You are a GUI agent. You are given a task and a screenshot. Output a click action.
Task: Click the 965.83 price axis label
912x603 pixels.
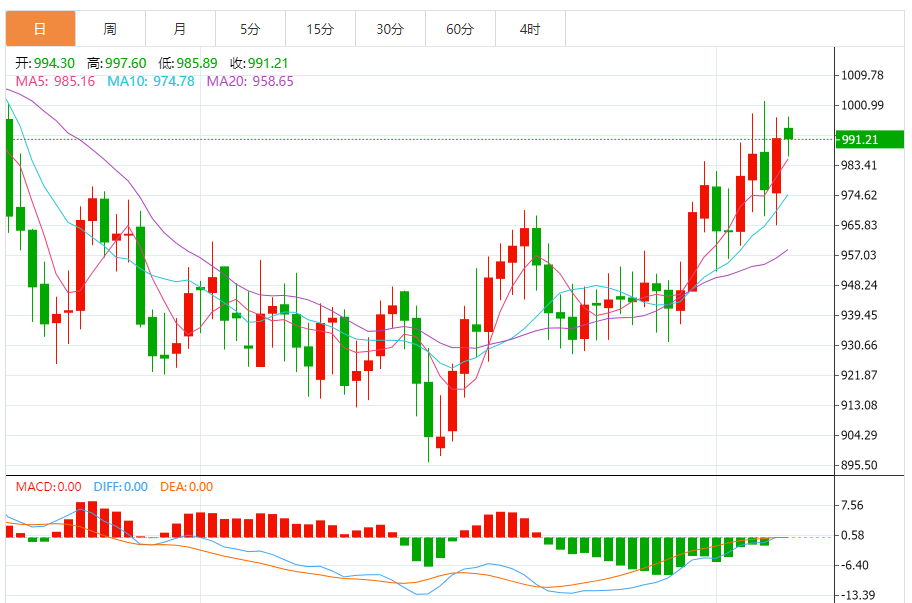click(859, 225)
